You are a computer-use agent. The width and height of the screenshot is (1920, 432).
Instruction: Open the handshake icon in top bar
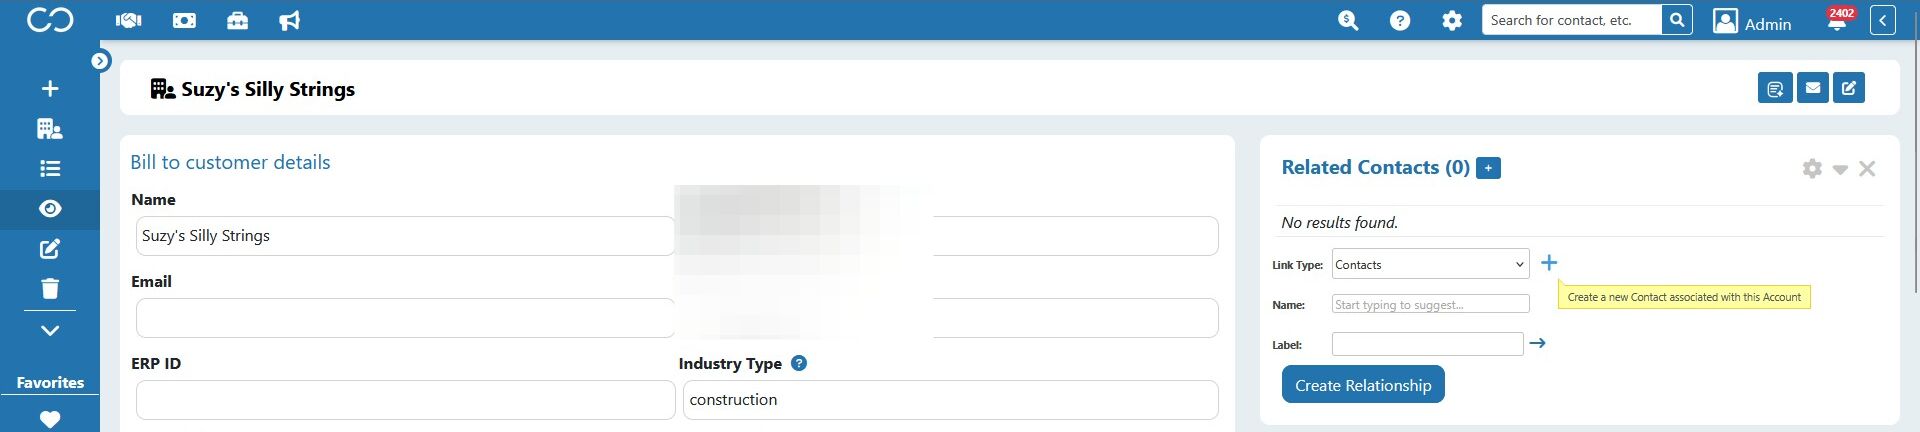tap(129, 20)
